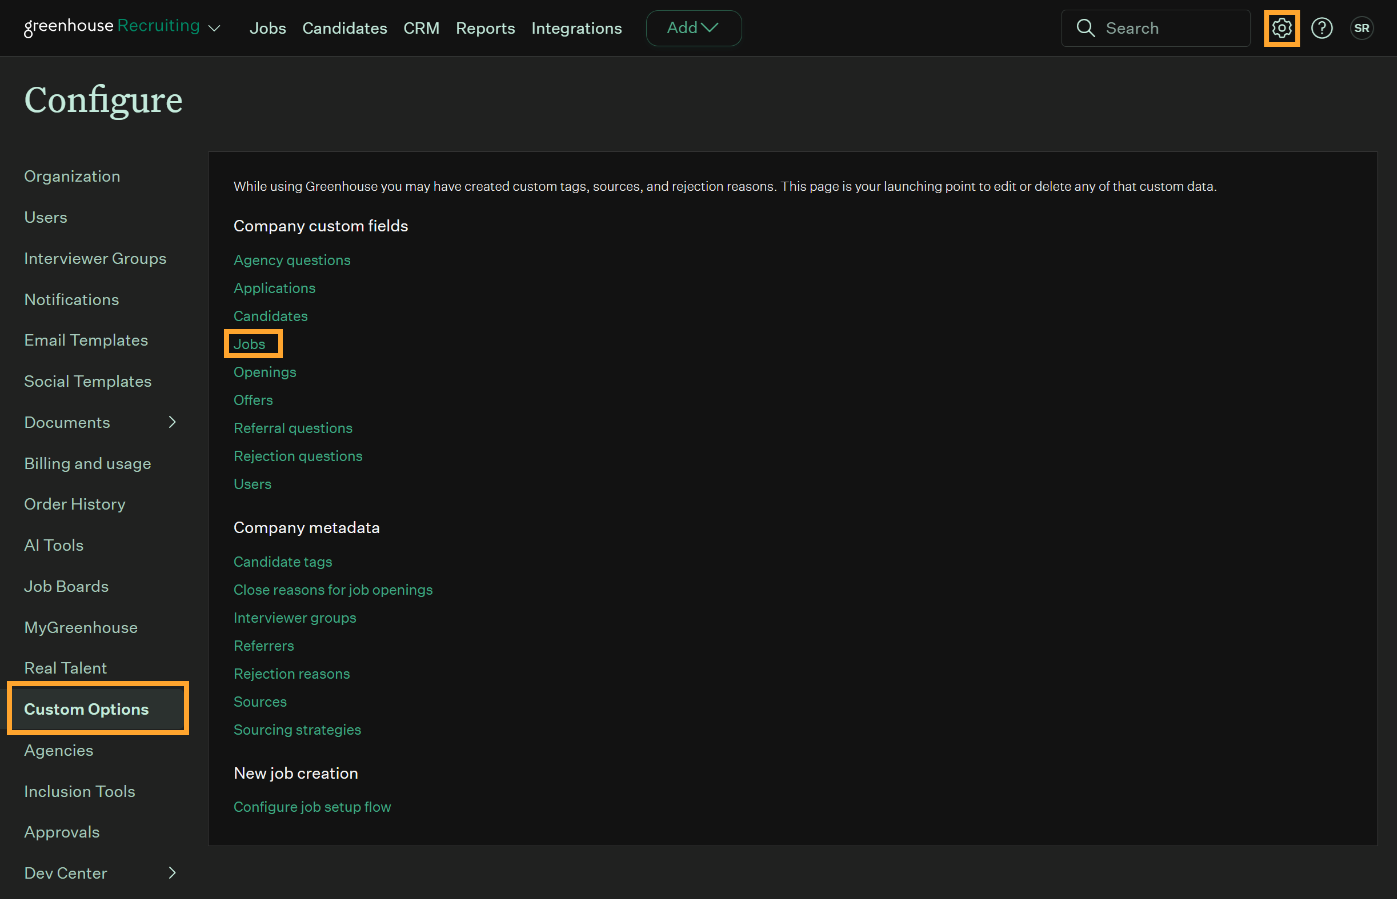Open Order History in the sidebar
The width and height of the screenshot is (1397, 899).
(x=75, y=504)
